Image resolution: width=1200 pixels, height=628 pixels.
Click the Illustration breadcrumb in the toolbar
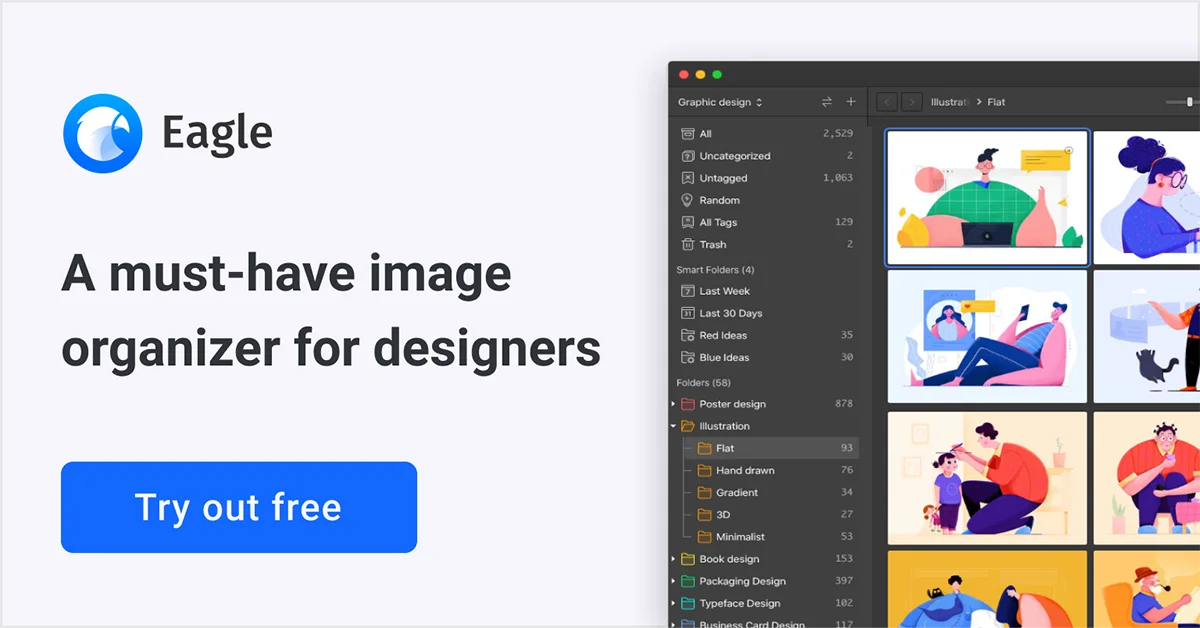[950, 102]
